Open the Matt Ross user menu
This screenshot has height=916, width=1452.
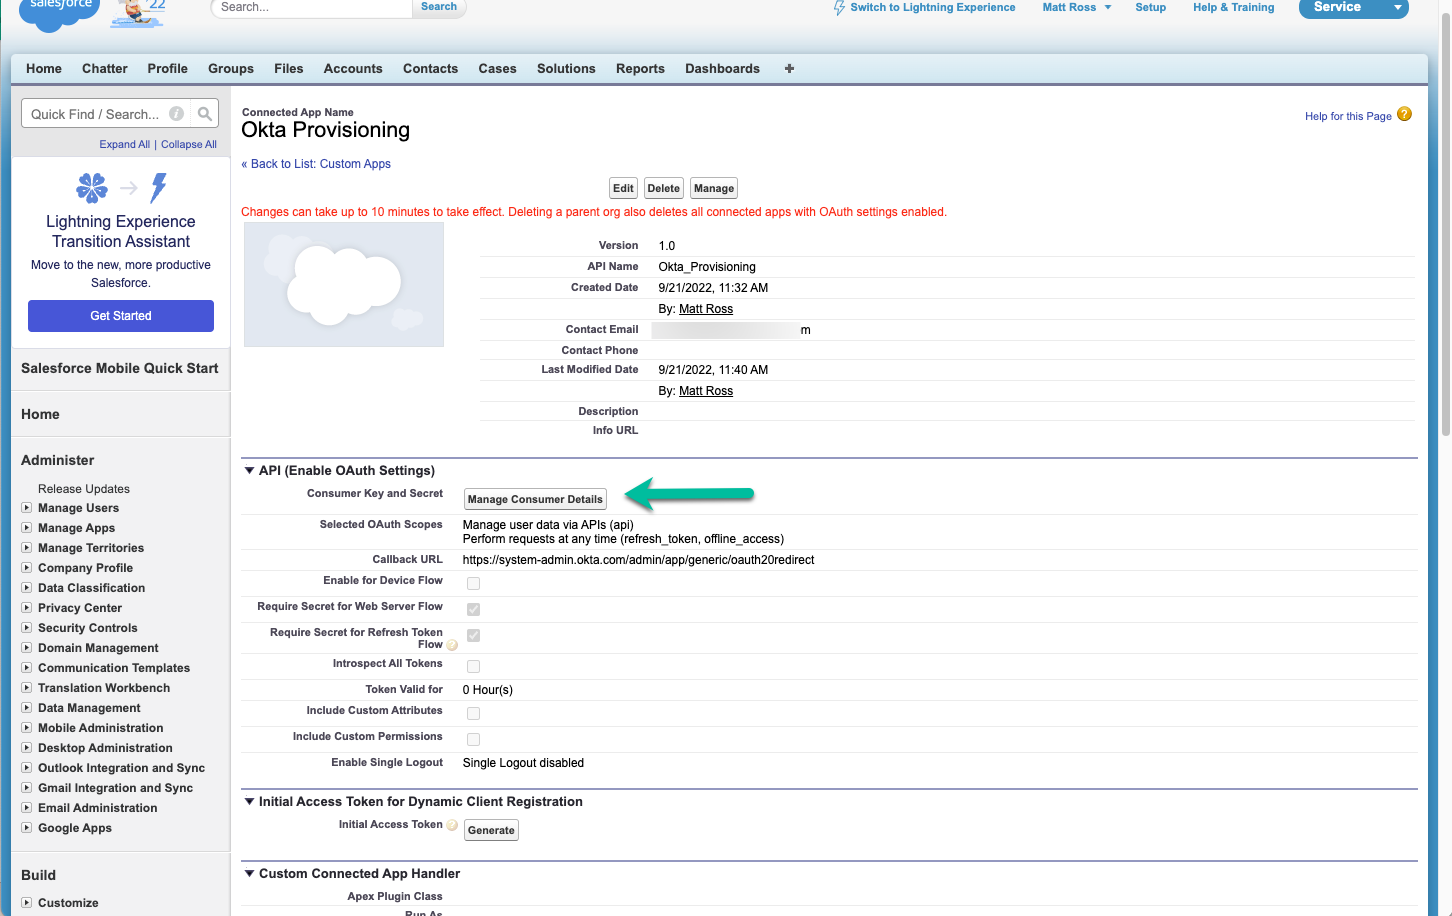(1077, 7)
